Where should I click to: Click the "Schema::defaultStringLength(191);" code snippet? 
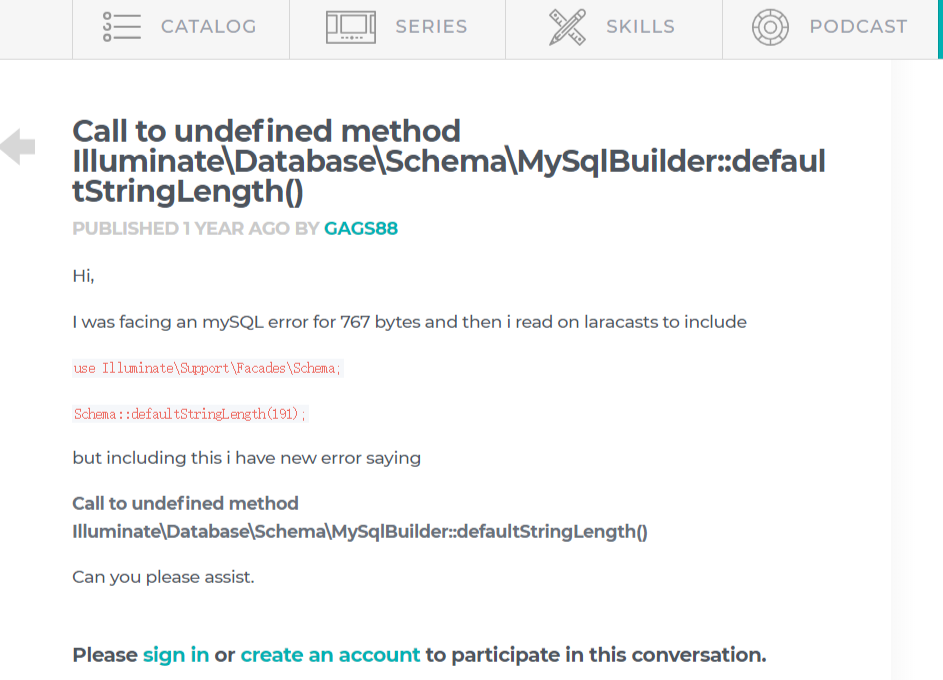coord(190,413)
